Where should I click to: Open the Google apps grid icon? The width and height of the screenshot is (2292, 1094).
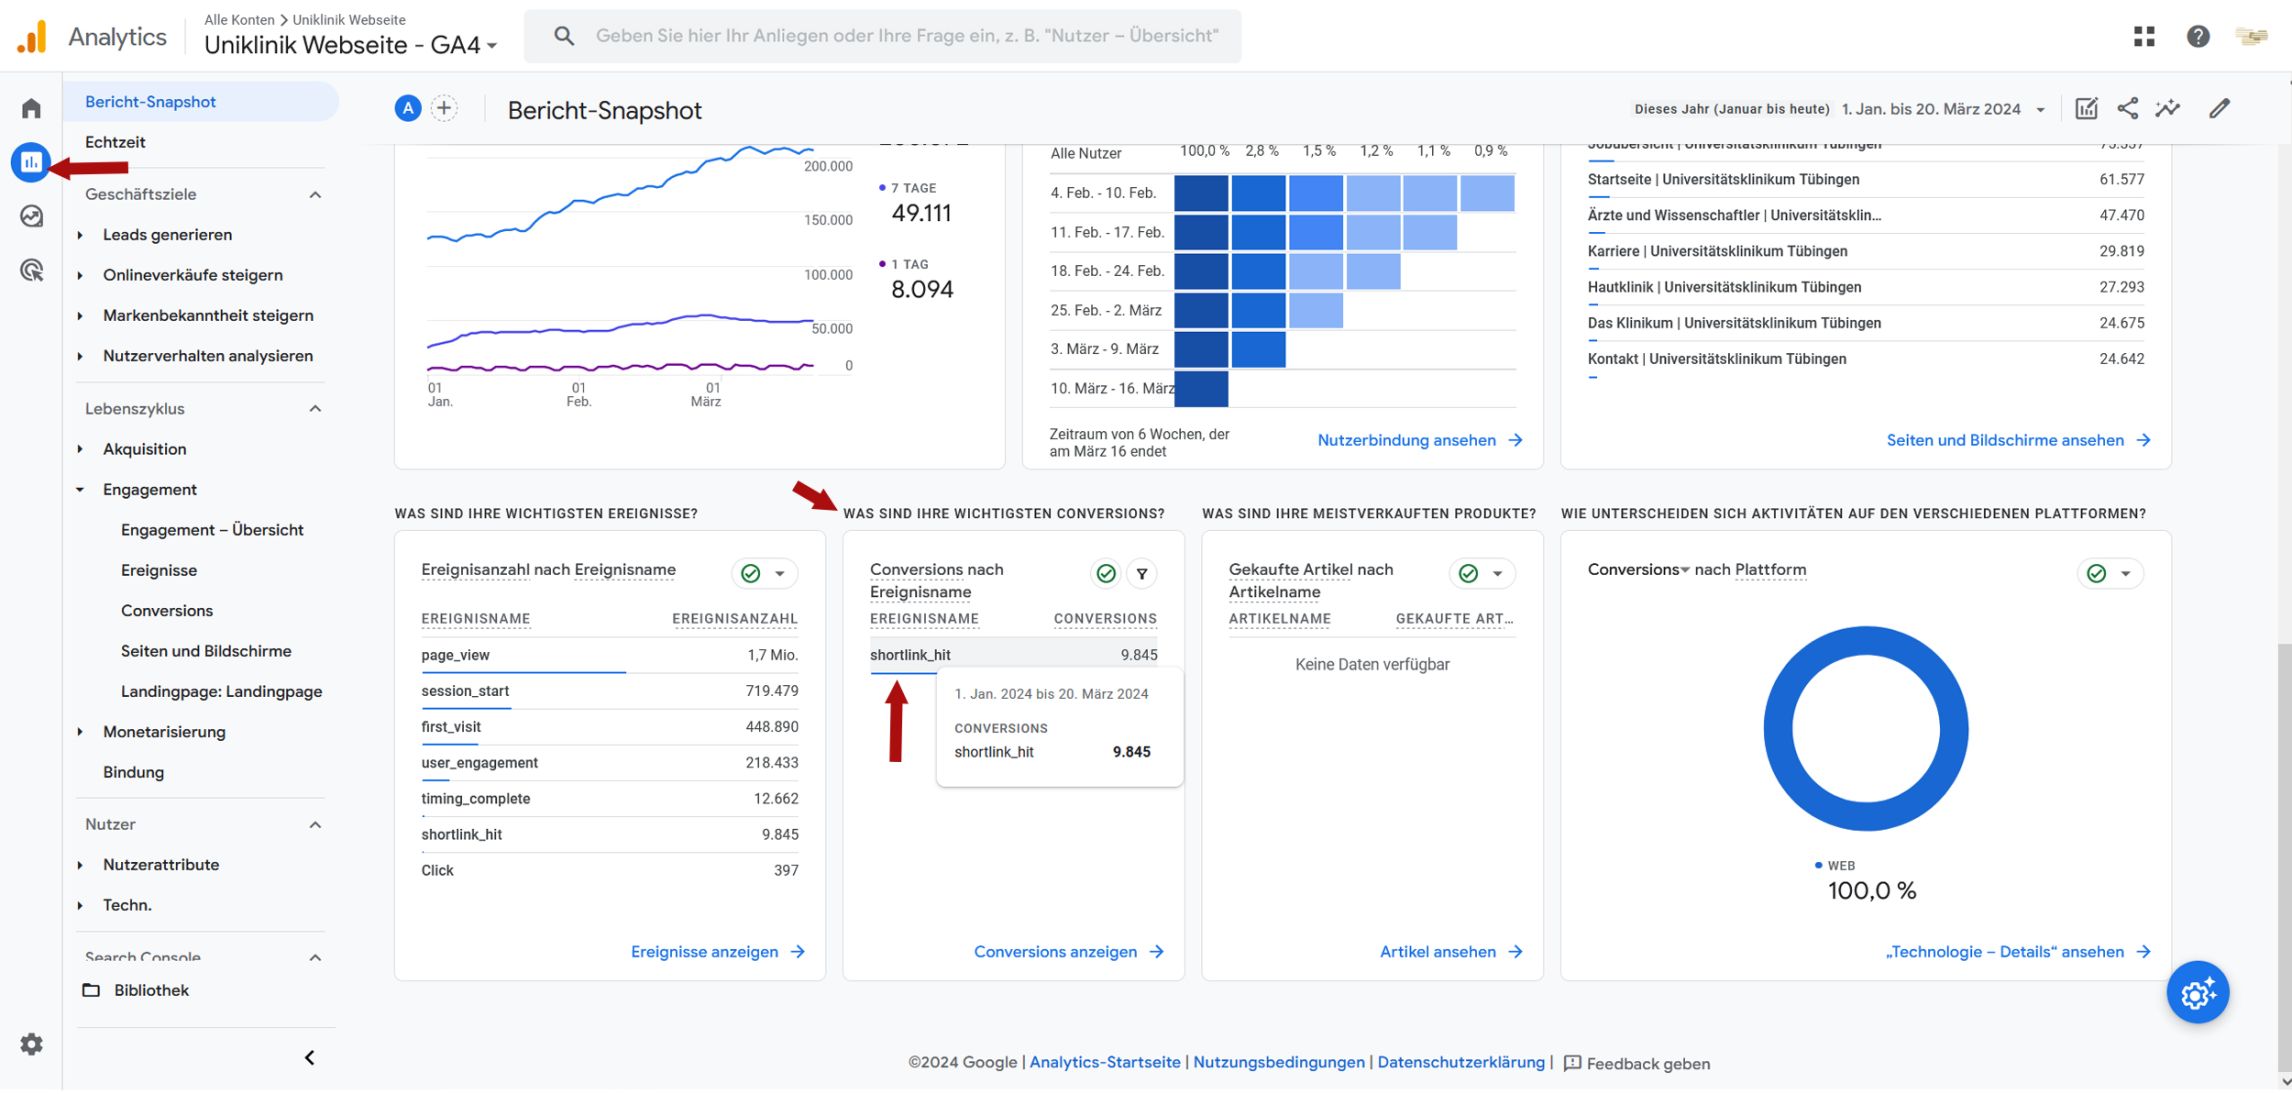2144,37
